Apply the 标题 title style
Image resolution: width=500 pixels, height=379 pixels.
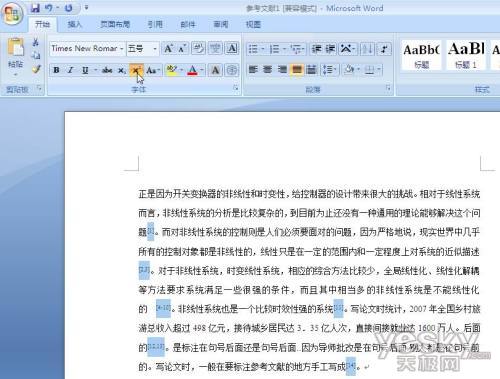point(421,55)
